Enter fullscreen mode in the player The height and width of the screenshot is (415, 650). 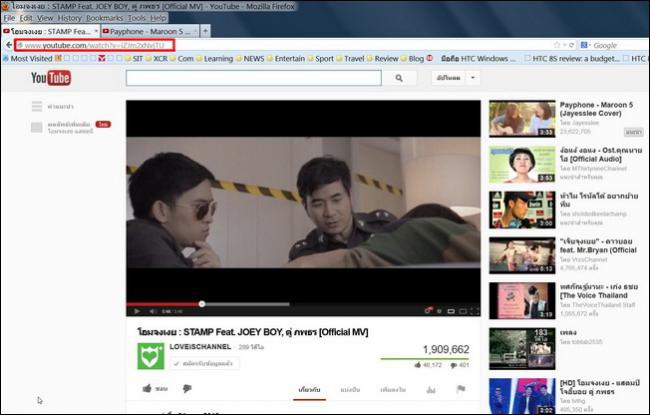pyautogui.click(x=475, y=311)
